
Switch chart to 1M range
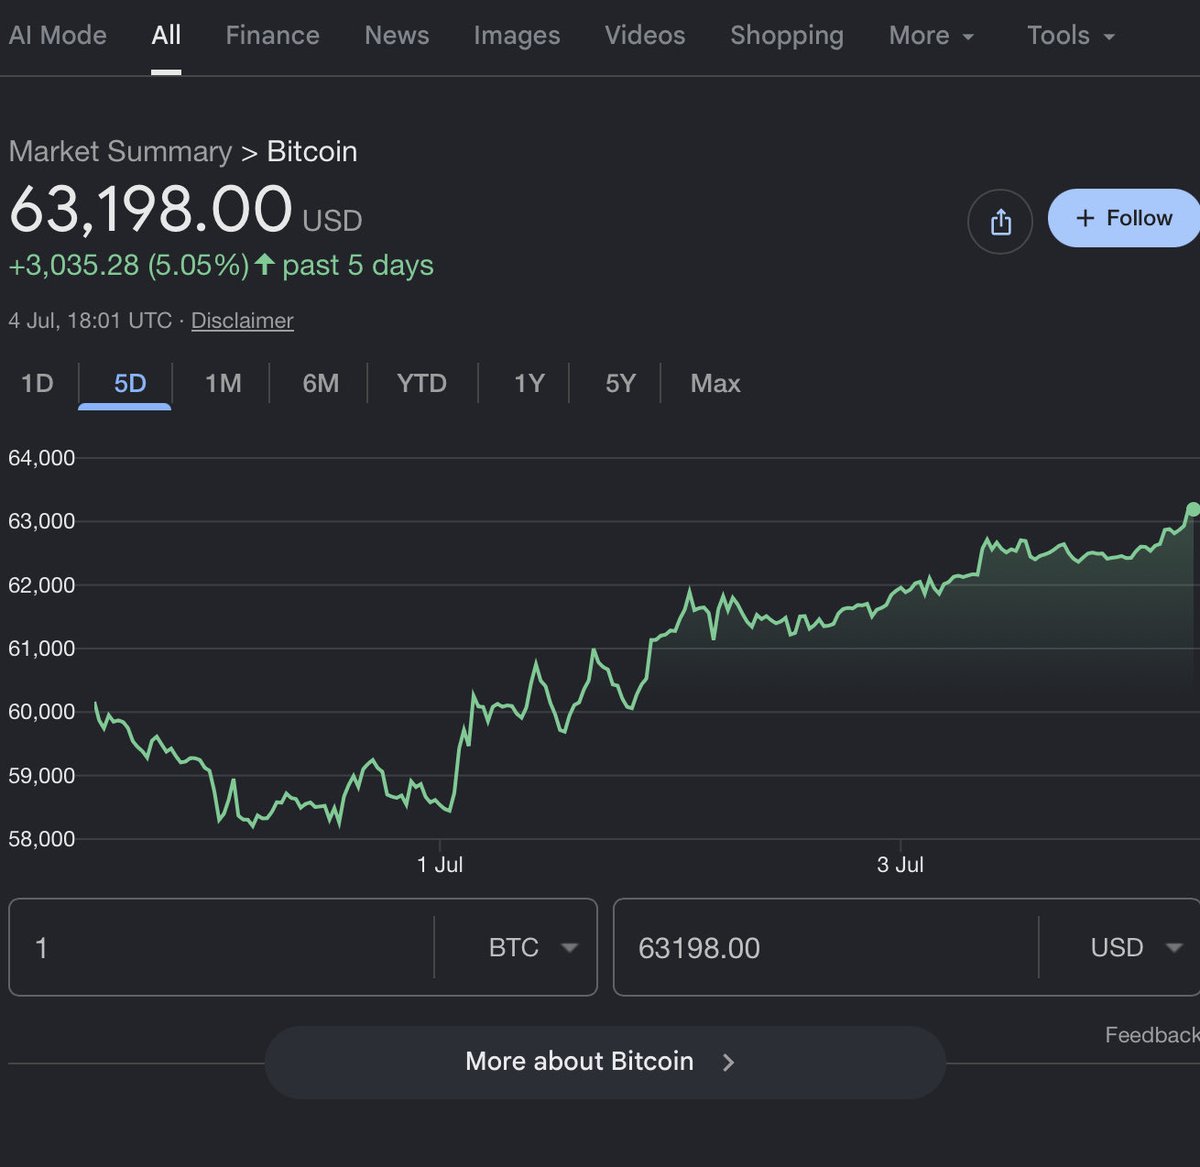[x=223, y=383]
